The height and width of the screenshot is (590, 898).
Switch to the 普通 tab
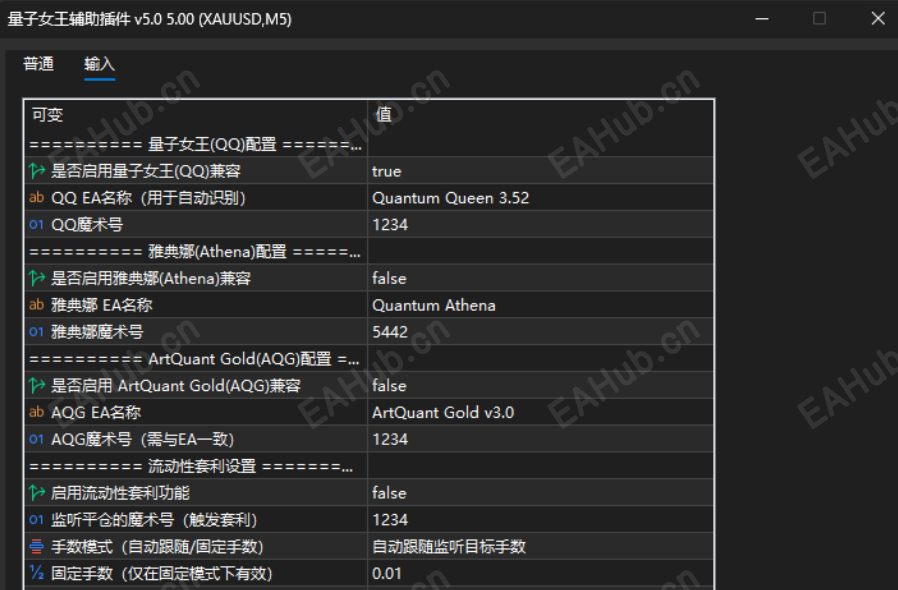(38, 64)
